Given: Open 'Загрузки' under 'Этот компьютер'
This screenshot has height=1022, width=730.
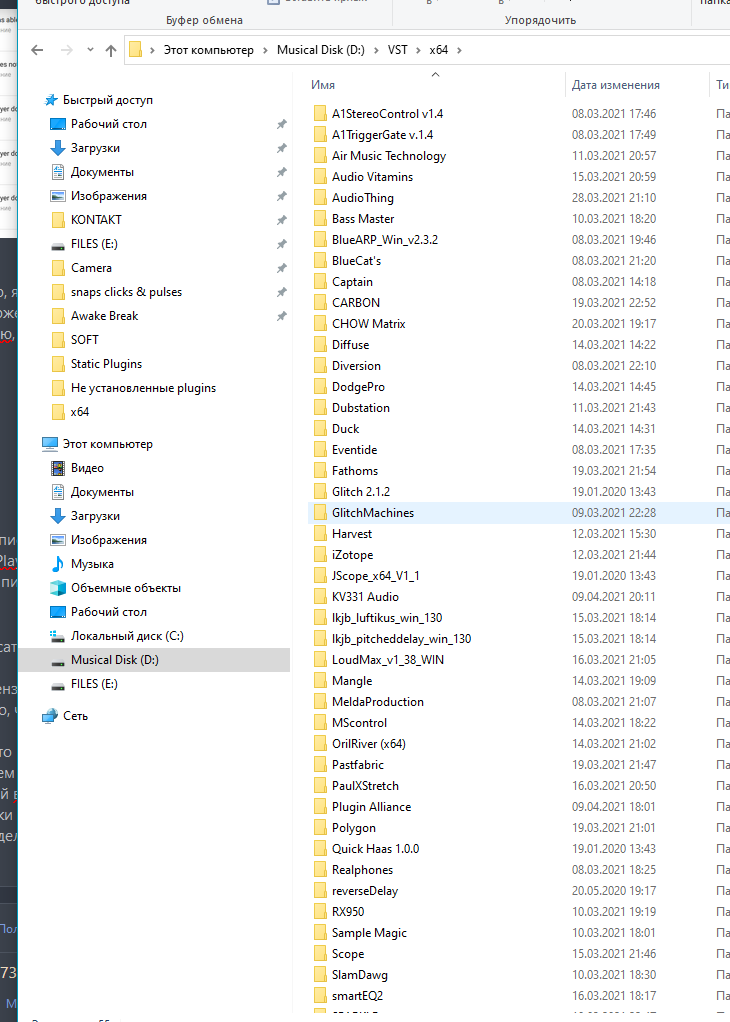Looking at the screenshot, I should [x=95, y=516].
